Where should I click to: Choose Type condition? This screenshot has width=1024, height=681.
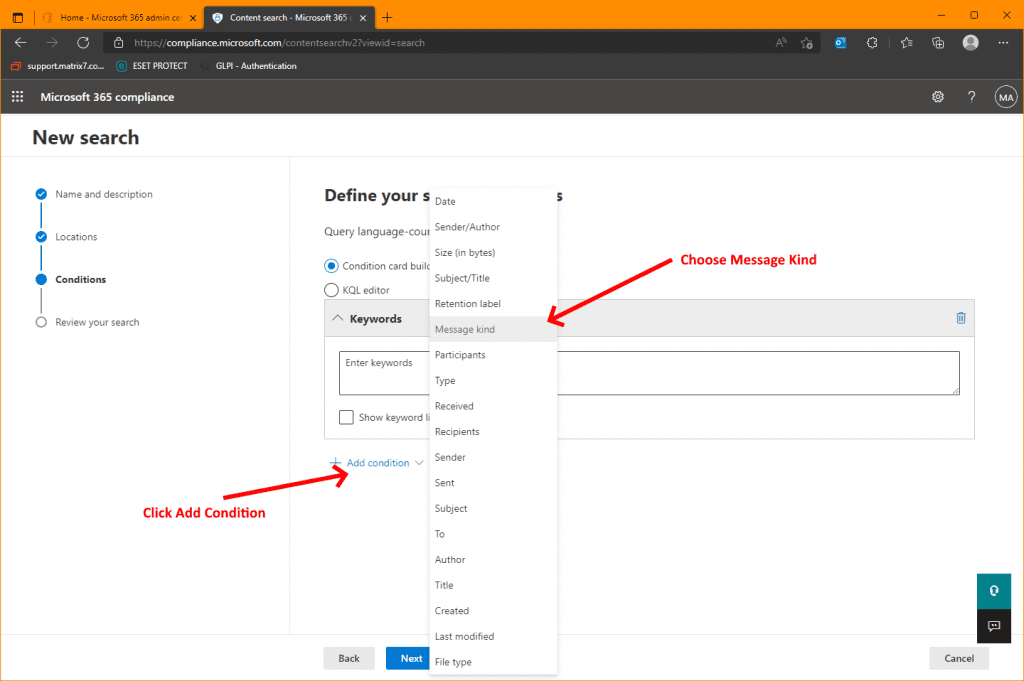[x=493, y=381]
